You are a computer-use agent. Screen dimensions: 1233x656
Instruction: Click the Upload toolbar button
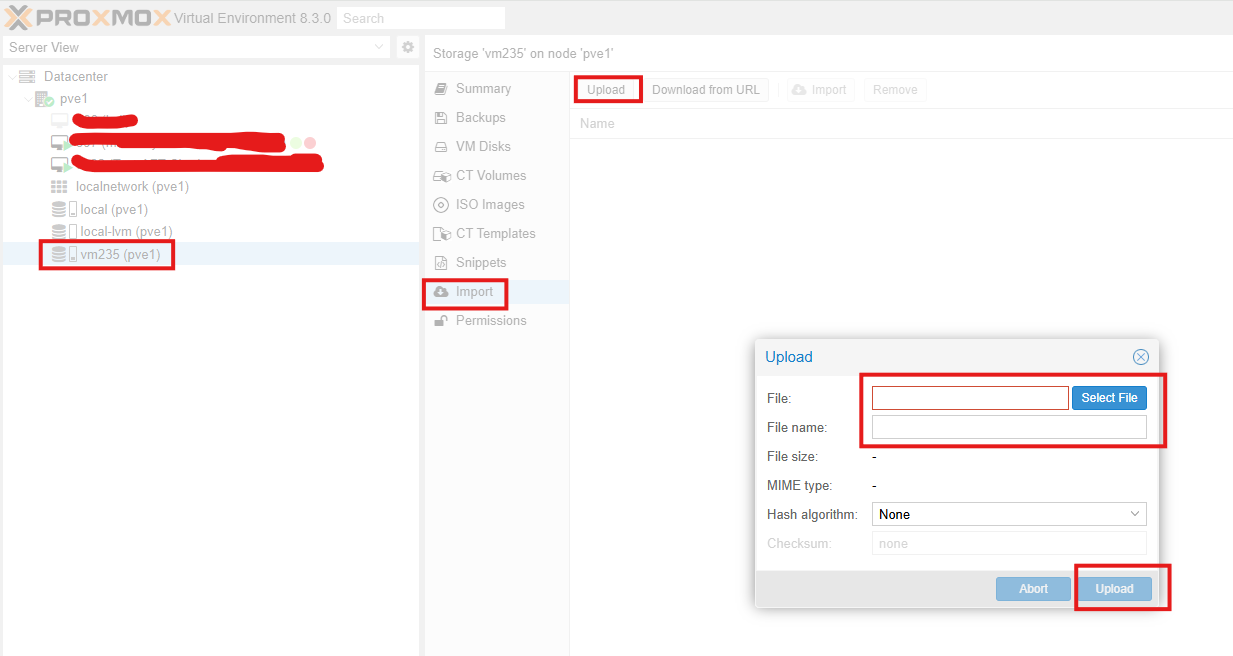tap(606, 90)
